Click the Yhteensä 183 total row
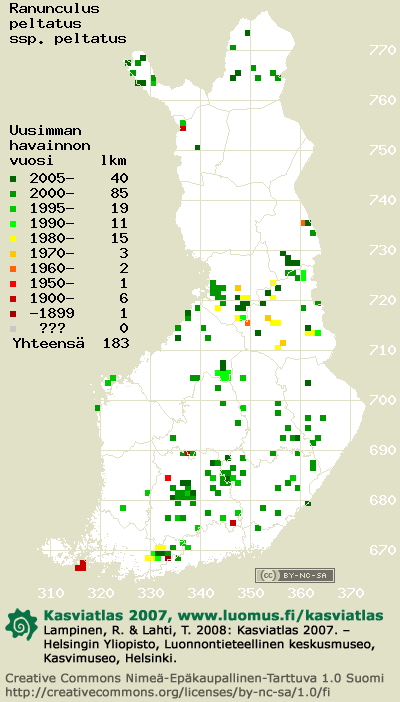The height and width of the screenshot is (702, 400). [71, 343]
